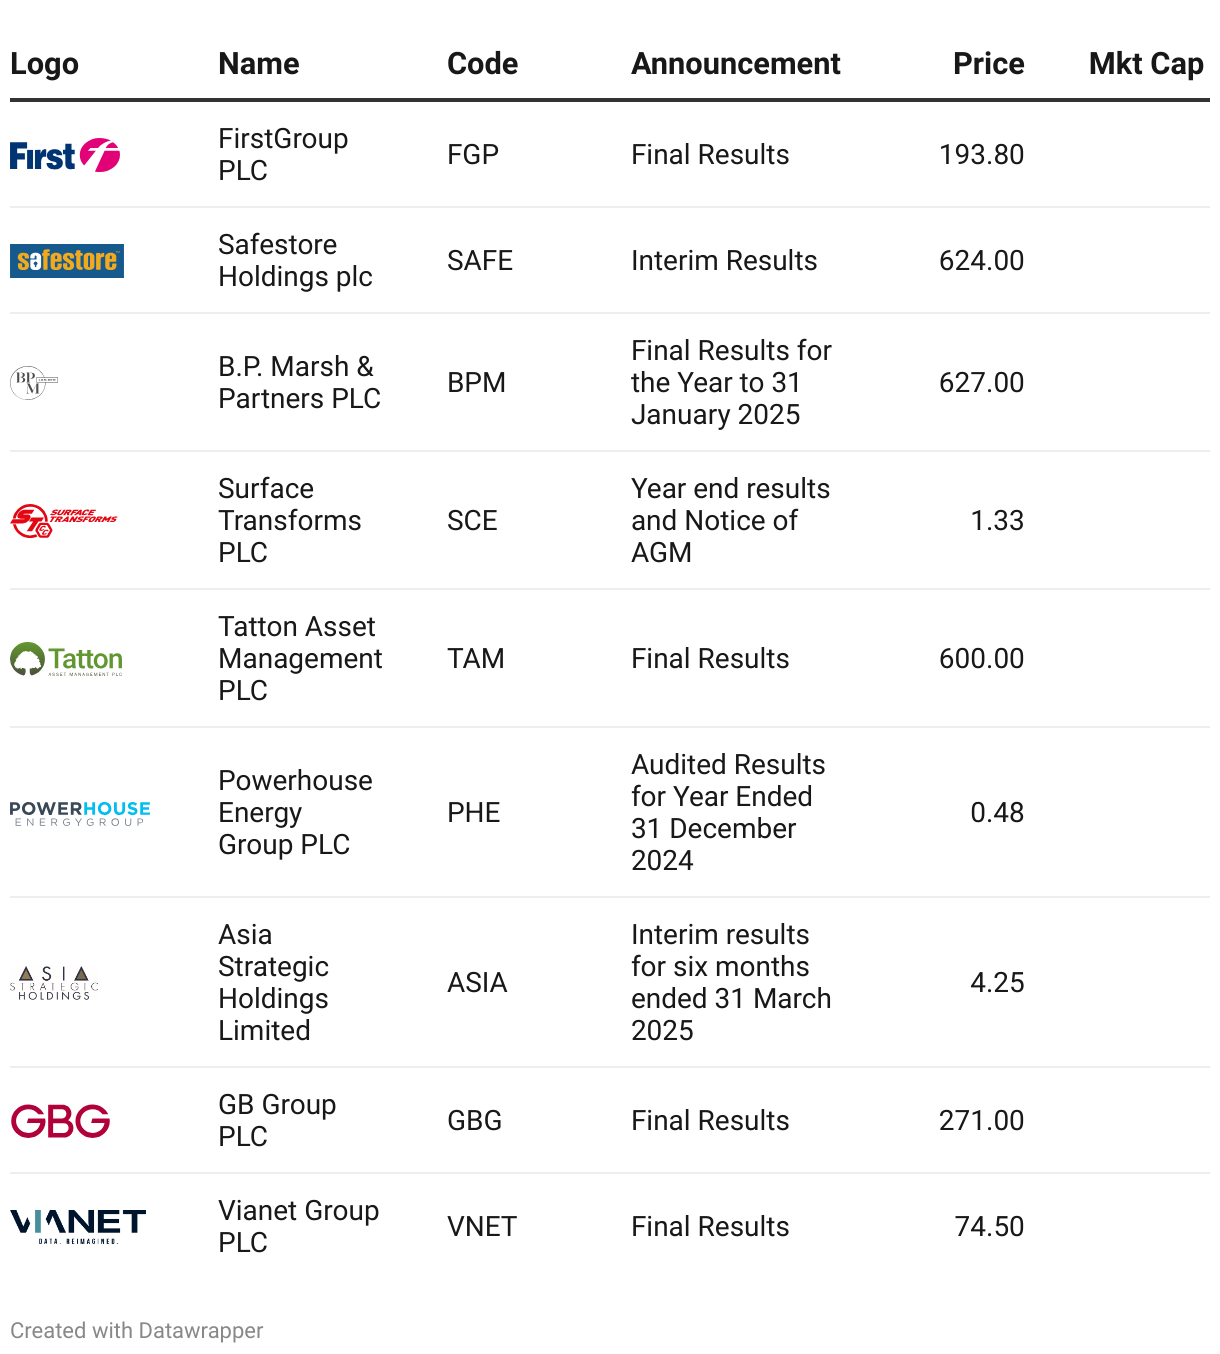Screen dimensions: 1220x1354
Task: Click the Powerhouse Energy Group logo
Action: [x=80, y=813]
